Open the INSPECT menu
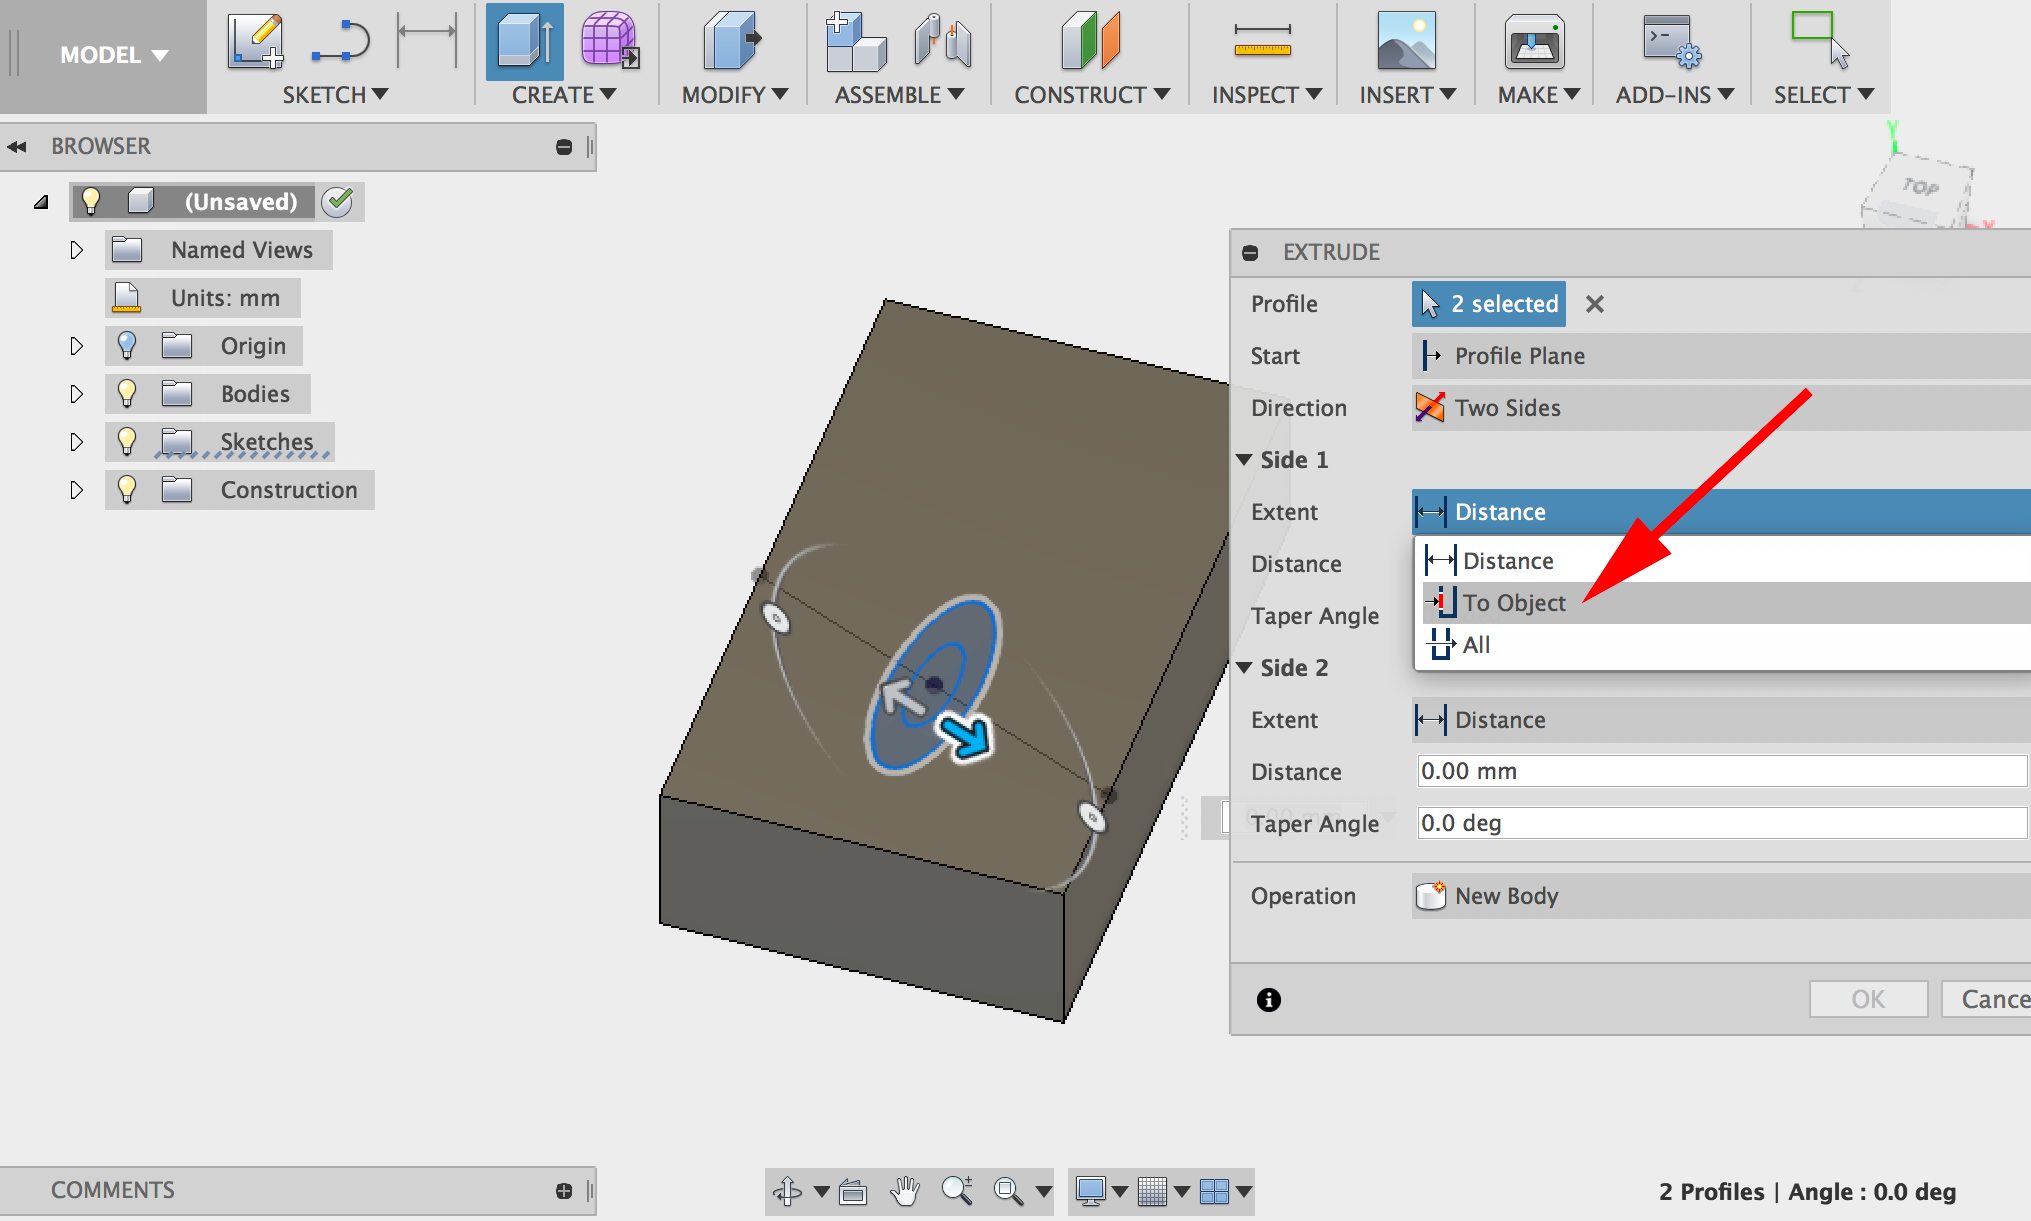The width and height of the screenshot is (2031, 1221). pyautogui.click(x=1267, y=95)
